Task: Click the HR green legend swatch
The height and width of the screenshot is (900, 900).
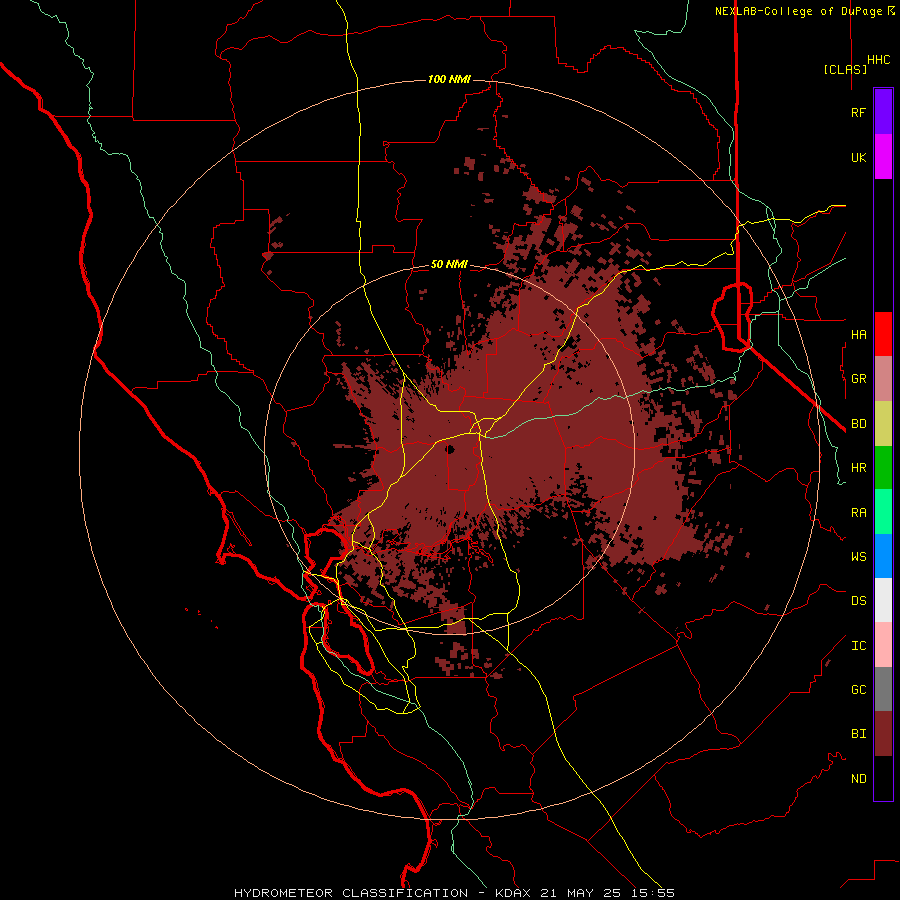Action: pos(883,468)
